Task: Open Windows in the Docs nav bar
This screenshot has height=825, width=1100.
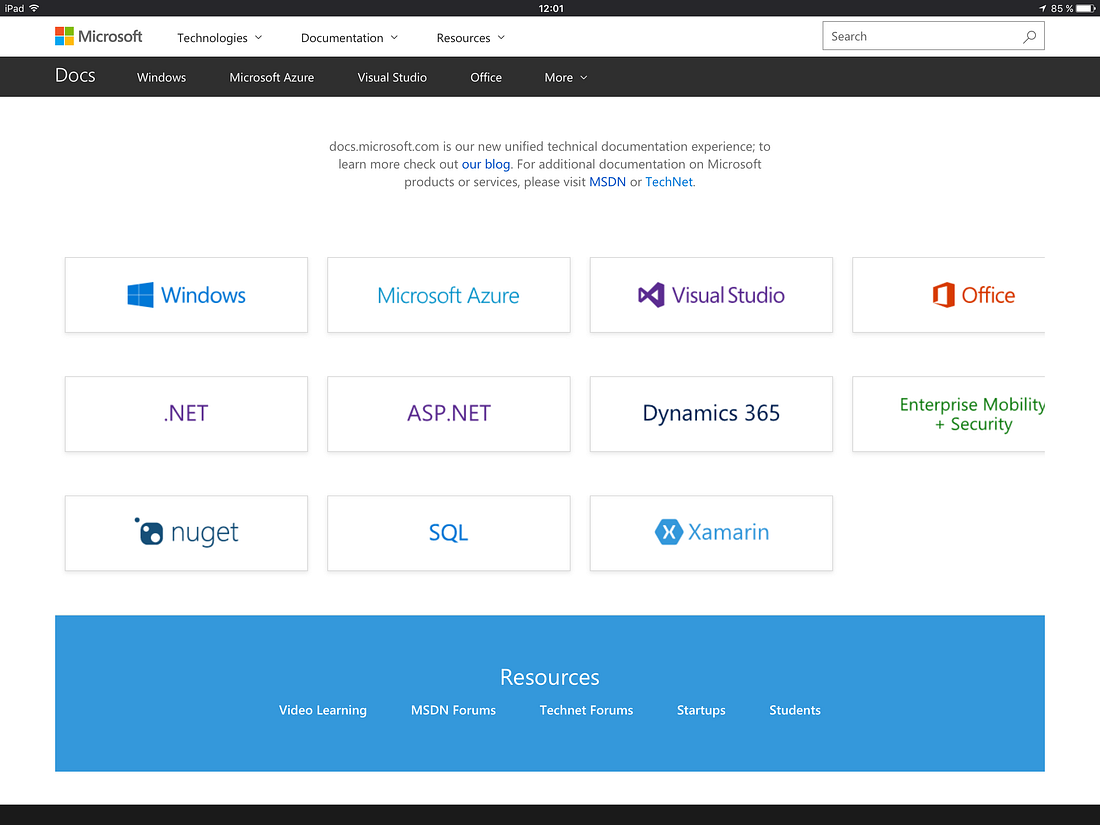Action: tap(161, 77)
